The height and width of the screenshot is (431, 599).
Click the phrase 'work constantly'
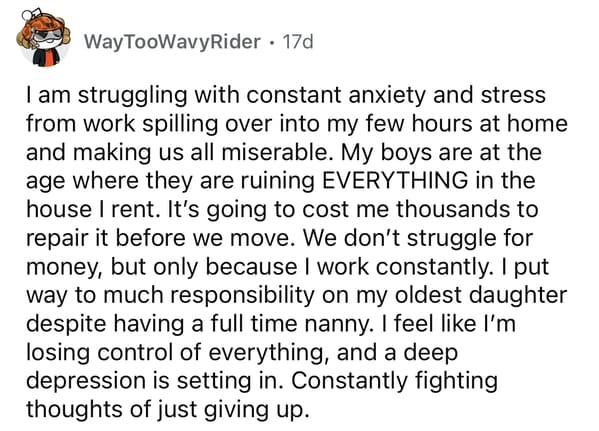coord(403,266)
